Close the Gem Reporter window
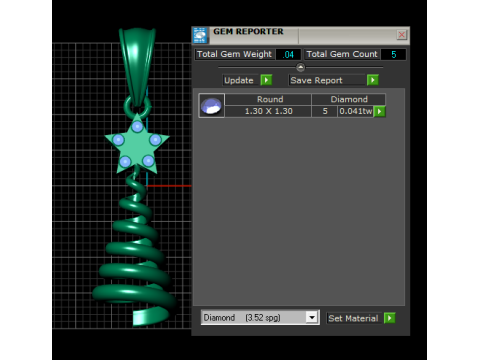Viewport: 480px width, 360px height. (402, 35)
